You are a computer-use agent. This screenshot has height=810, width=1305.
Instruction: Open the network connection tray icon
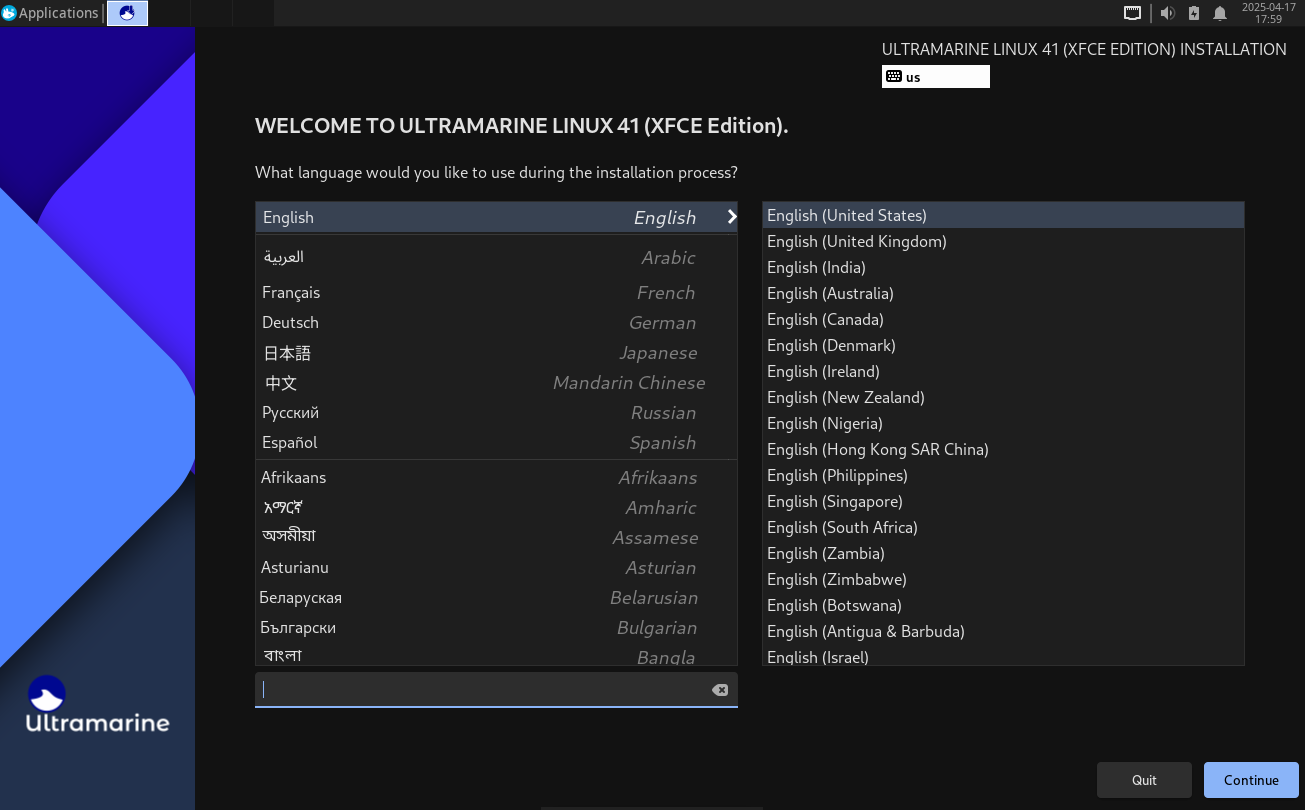click(x=1132, y=13)
